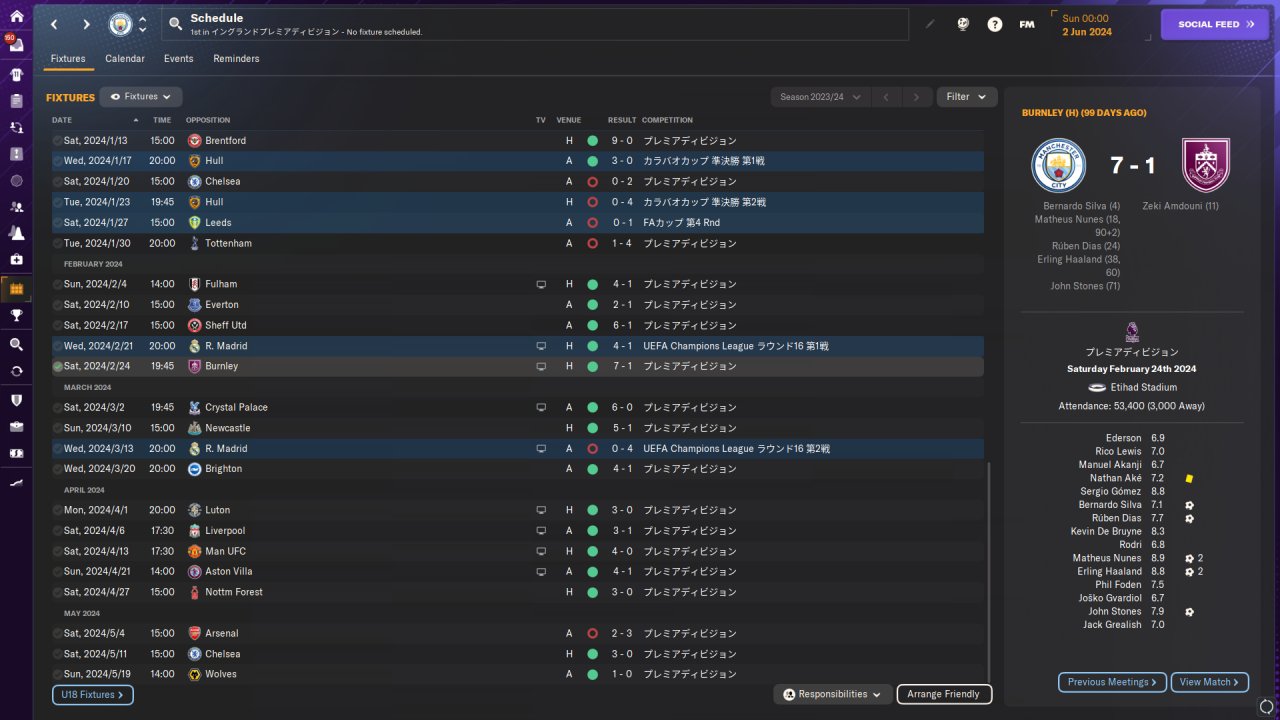Click the Manchester City badge in top bar
The width and height of the screenshot is (1280, 720).
pos(120,24)
